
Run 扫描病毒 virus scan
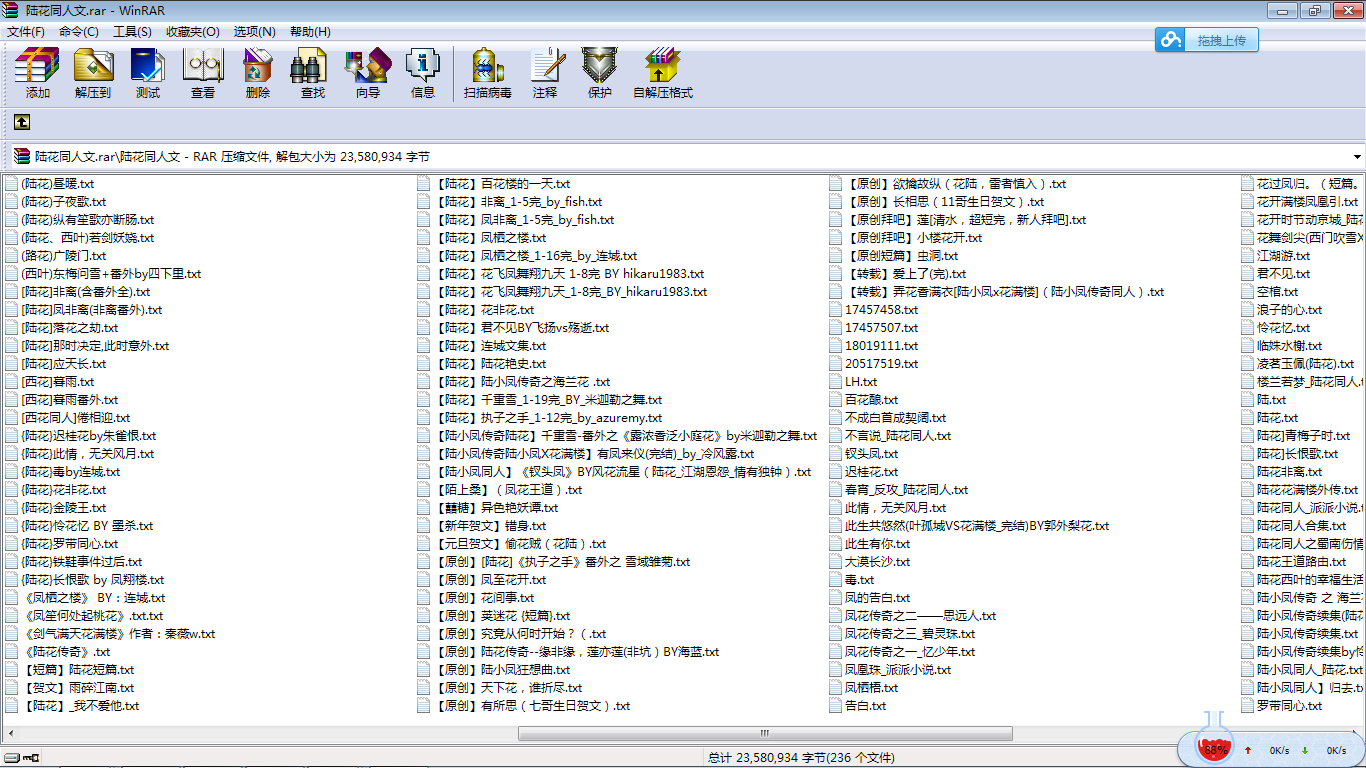(x=488, y=73)
